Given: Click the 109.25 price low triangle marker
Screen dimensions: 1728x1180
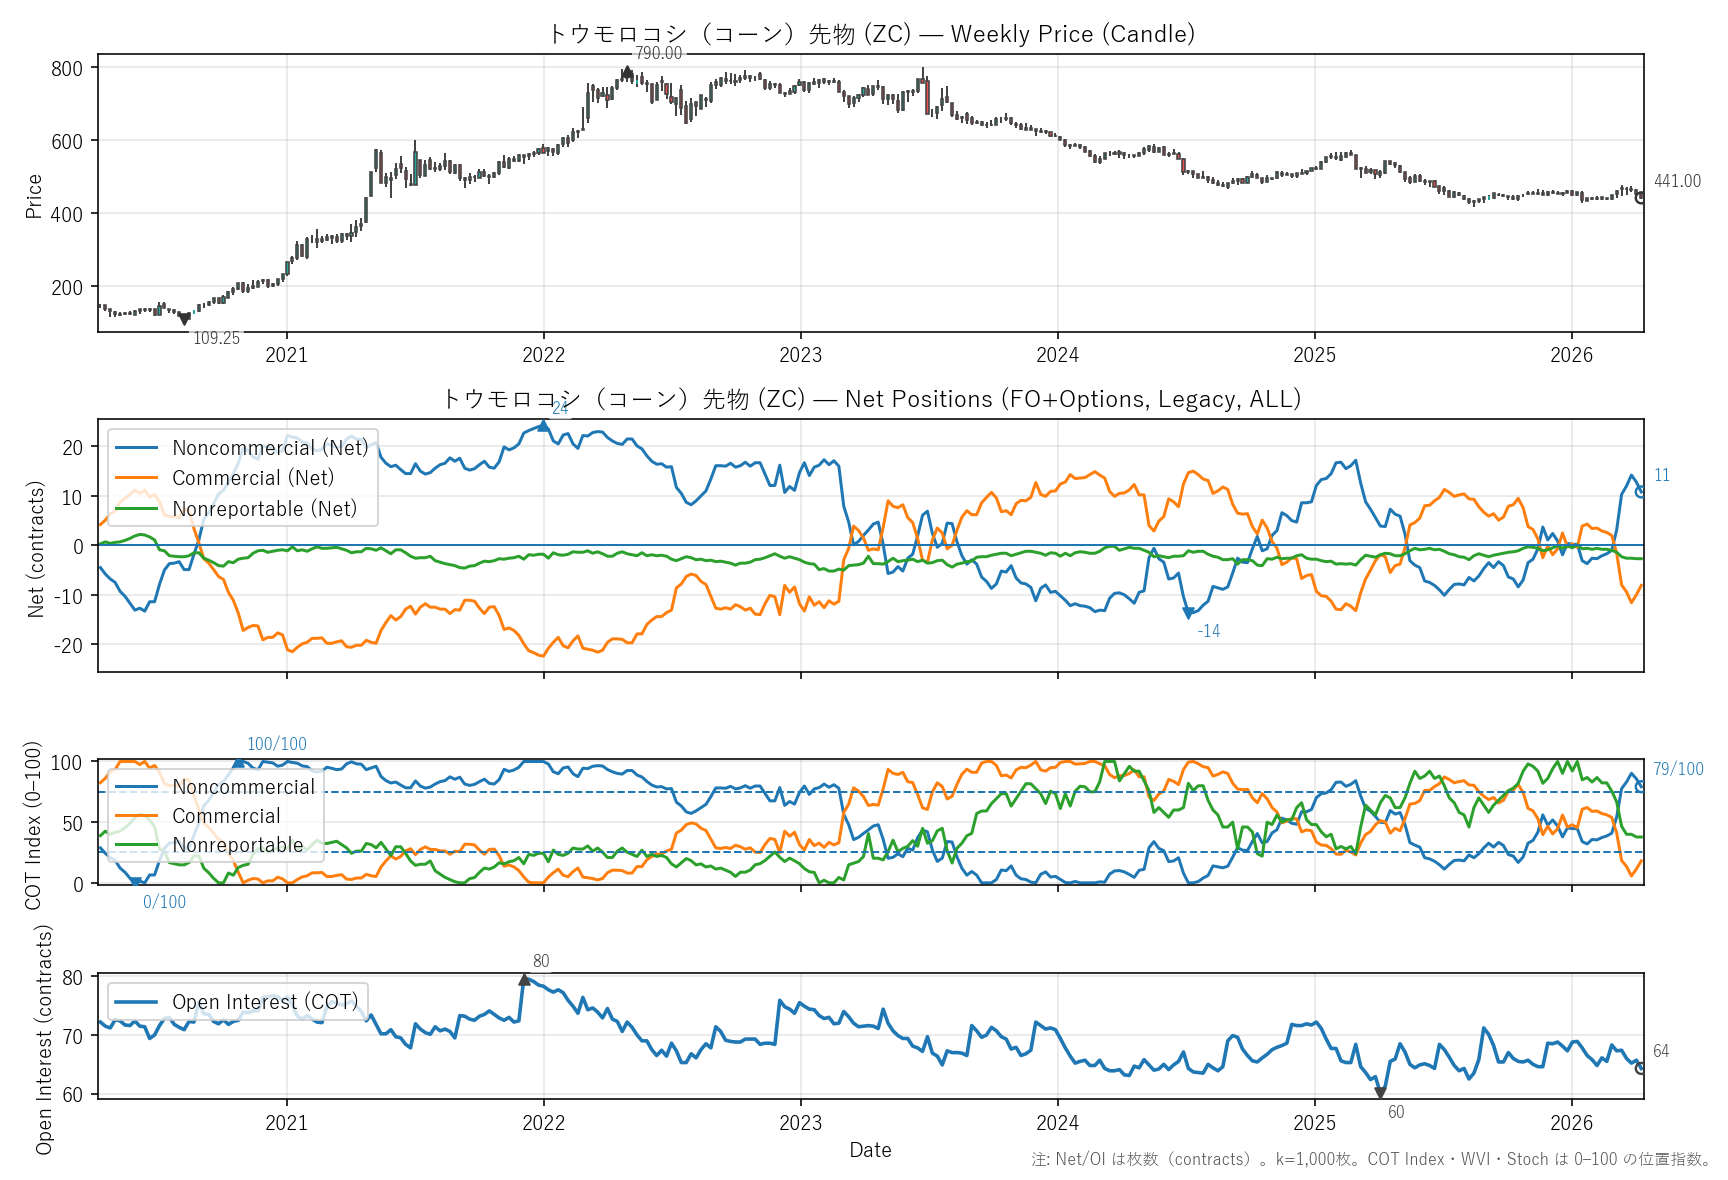Looking at the screenshot, I should tap(184, 319).
